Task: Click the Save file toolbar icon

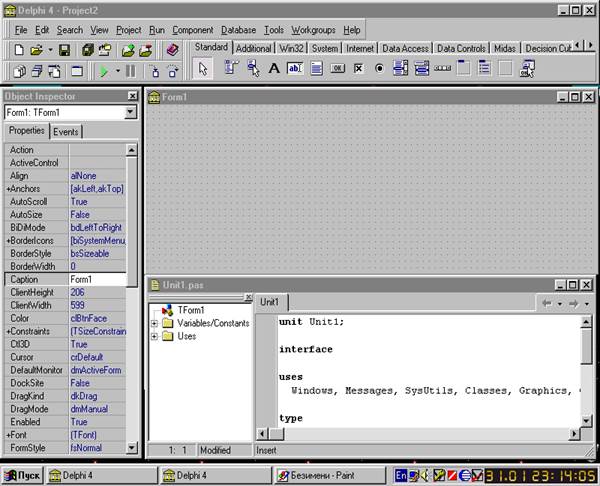Action: [x=64, y=49]
